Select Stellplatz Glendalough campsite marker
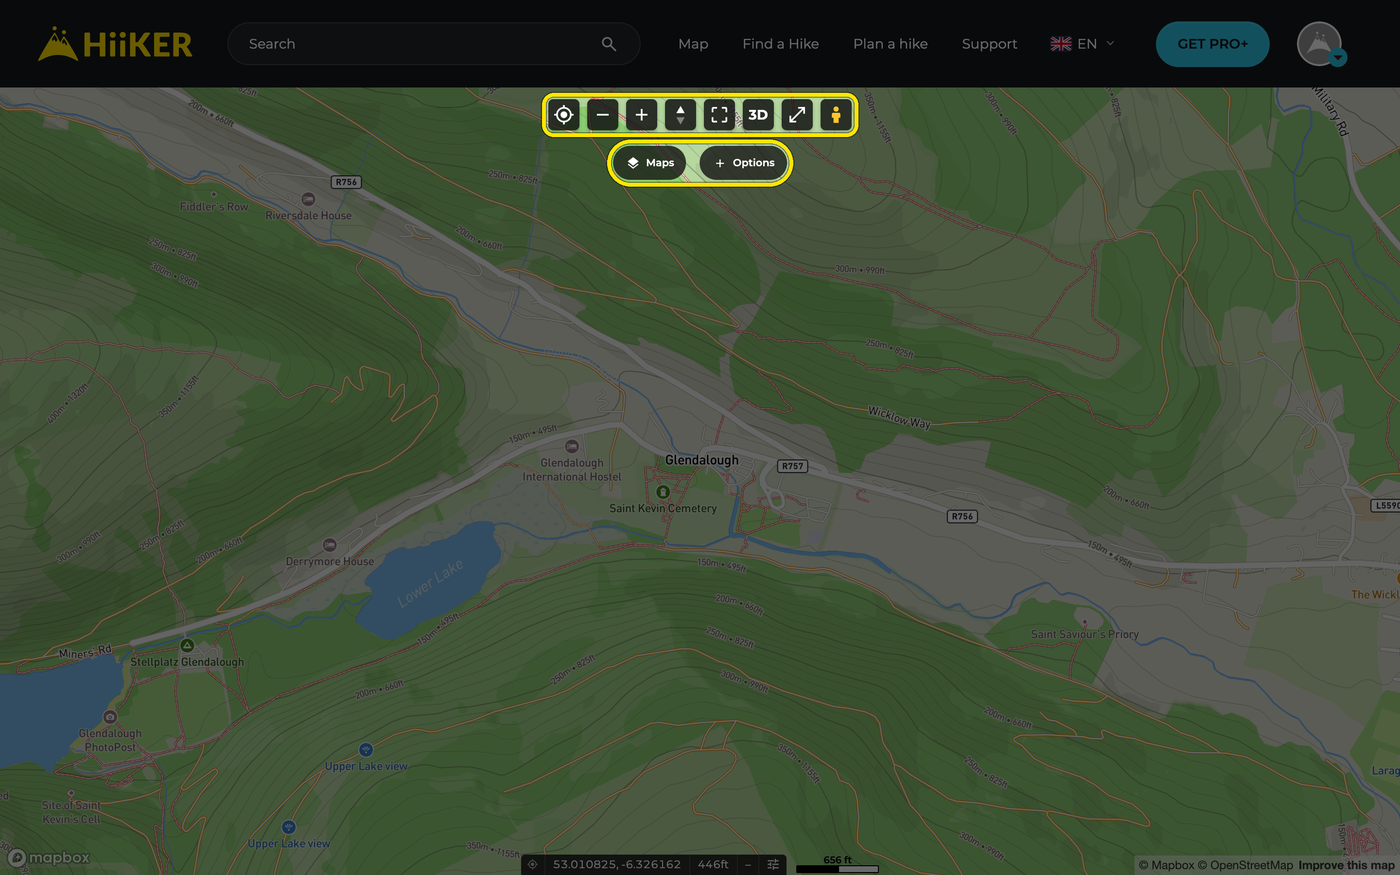Screen dimensions: 1400x875 tap(187, 646)
